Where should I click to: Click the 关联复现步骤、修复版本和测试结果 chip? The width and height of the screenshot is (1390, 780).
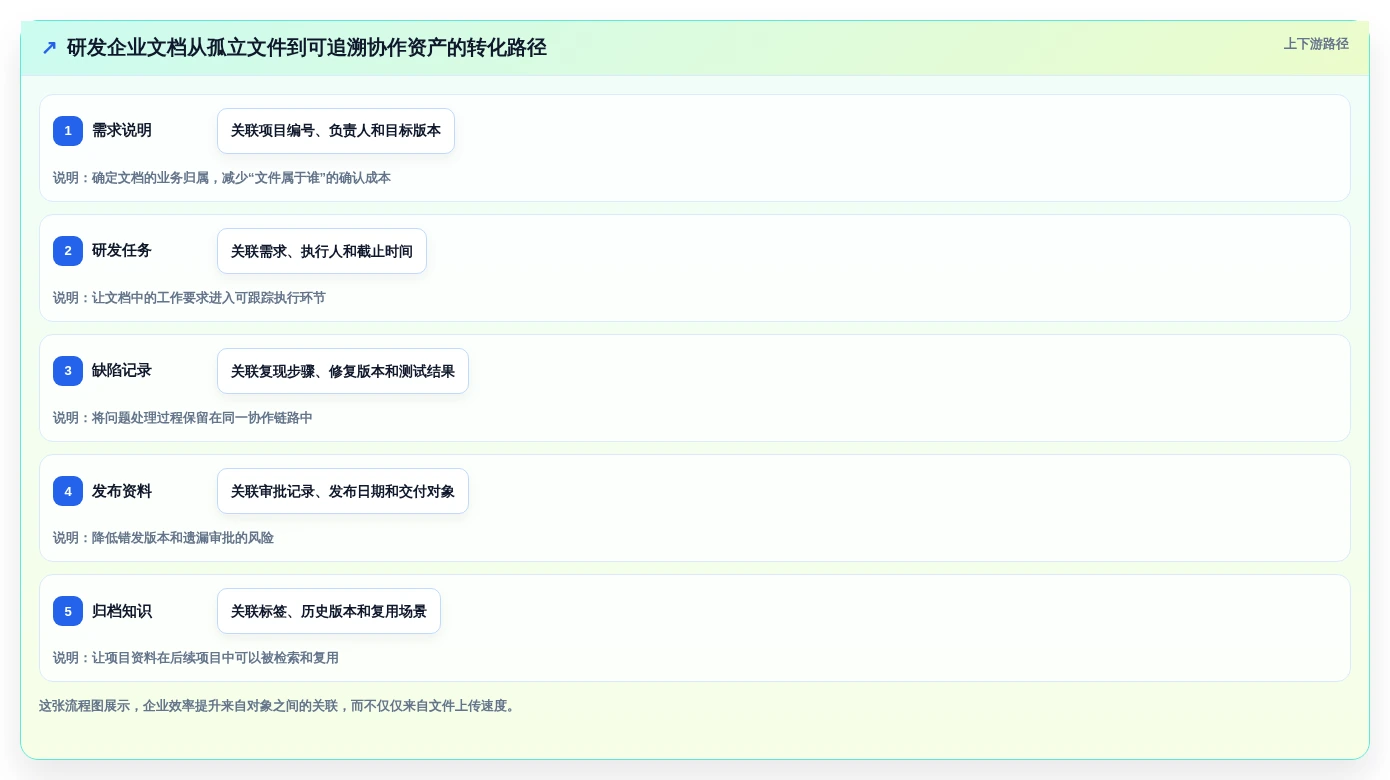[343, 371]
